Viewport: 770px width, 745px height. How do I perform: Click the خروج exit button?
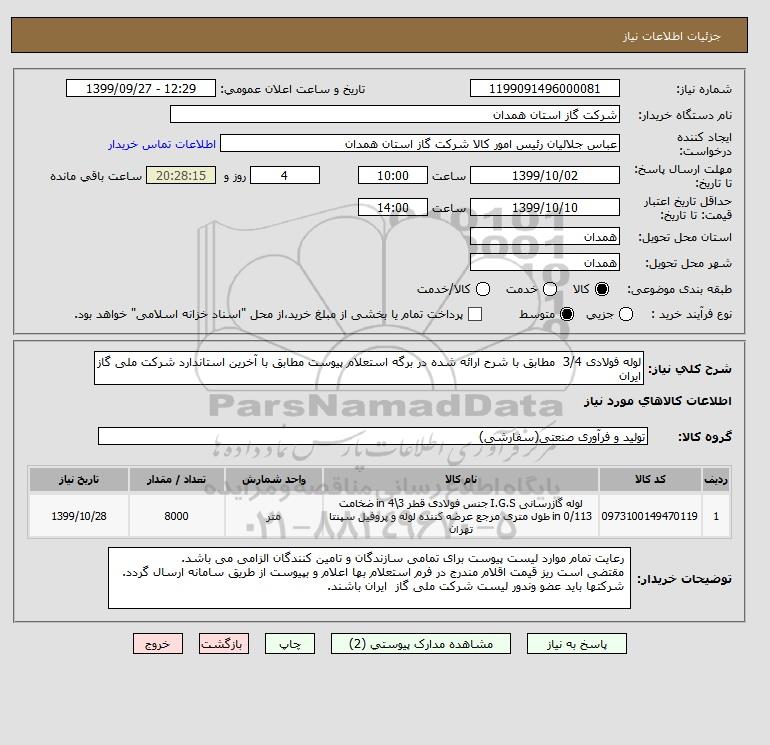(158, 643)
